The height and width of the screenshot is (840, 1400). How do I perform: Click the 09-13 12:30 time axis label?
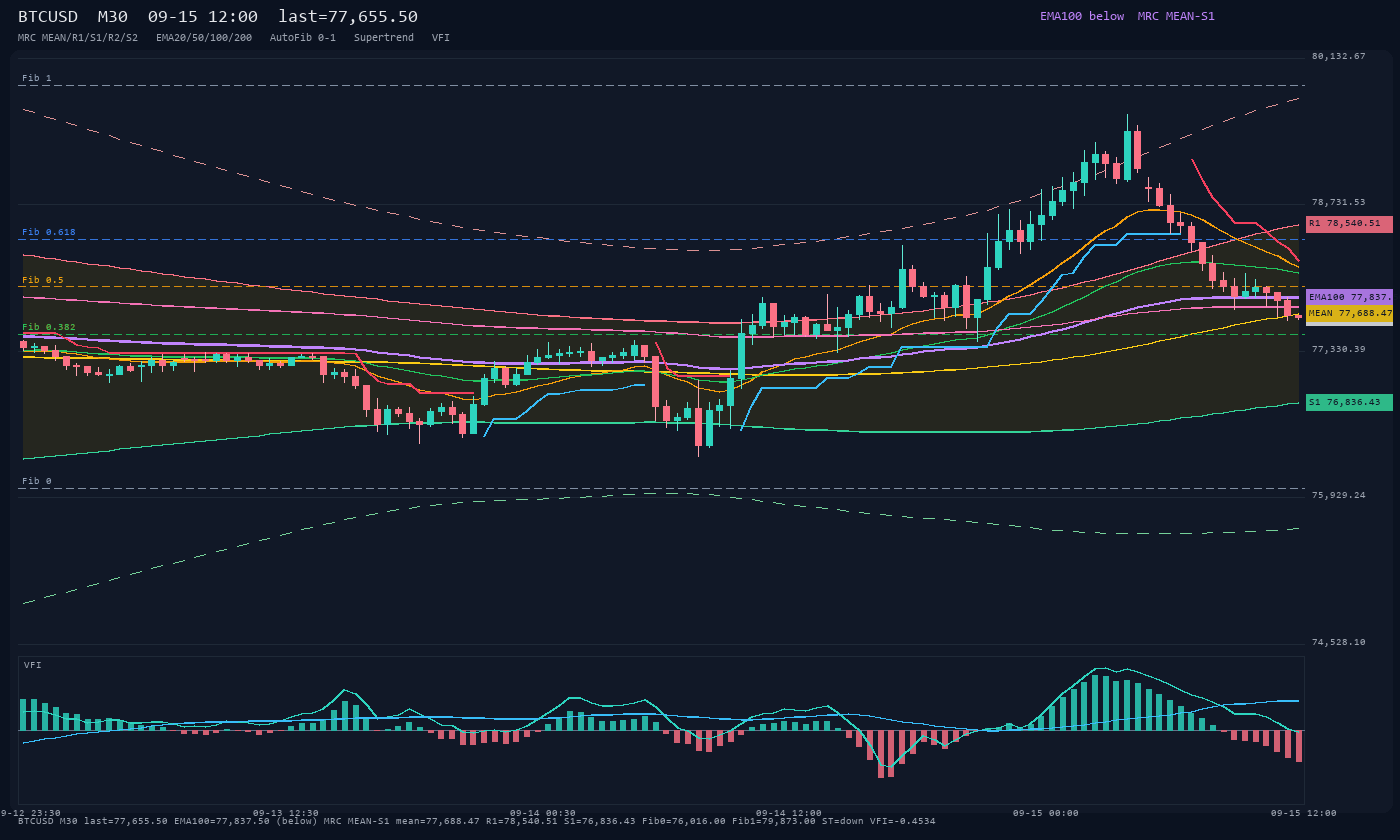tap(286, 813)
